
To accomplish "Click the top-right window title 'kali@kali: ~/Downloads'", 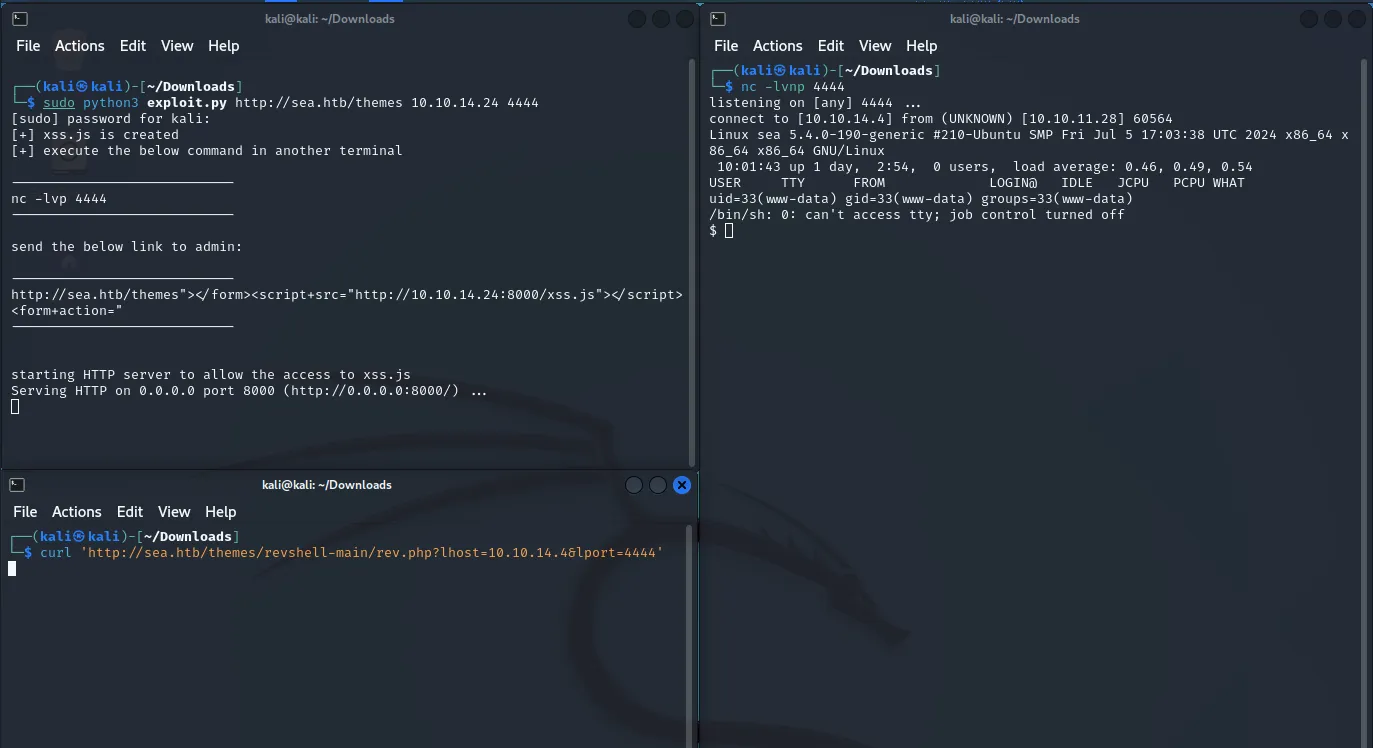I will (1014, 19).
